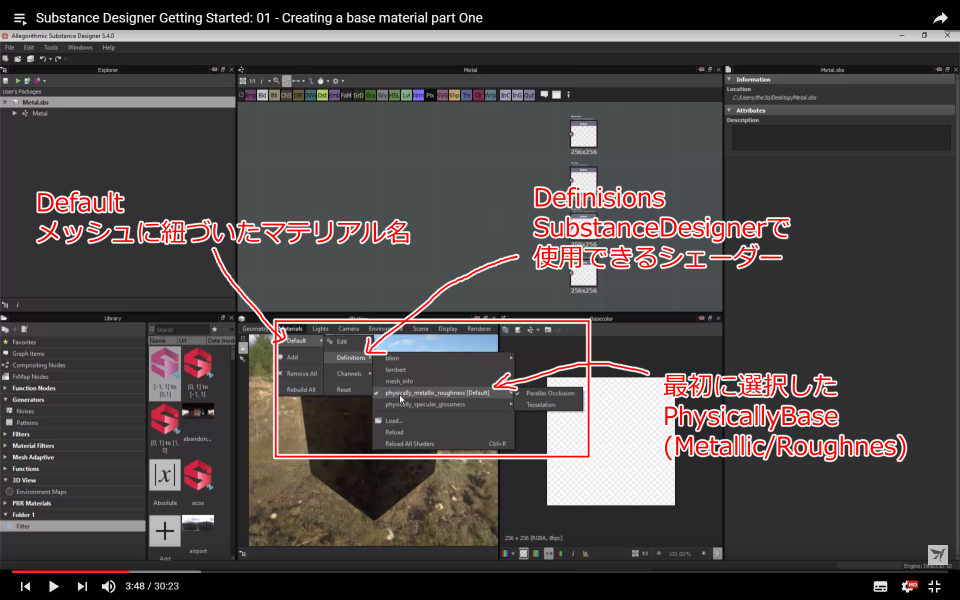960x600 pixels.
Task: Click YouTube share arrow icon
Action: [x=940, y=18]
